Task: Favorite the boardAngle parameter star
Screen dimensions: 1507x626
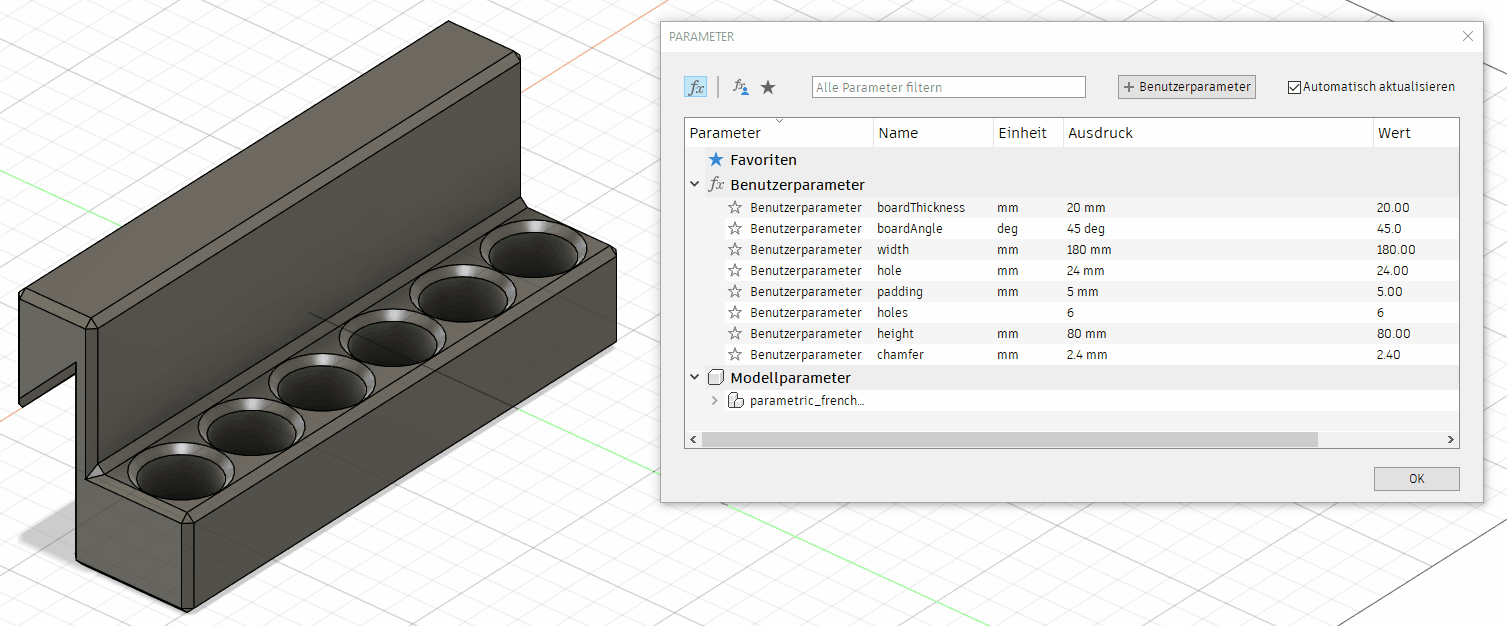Action: [x=735, y=229]
